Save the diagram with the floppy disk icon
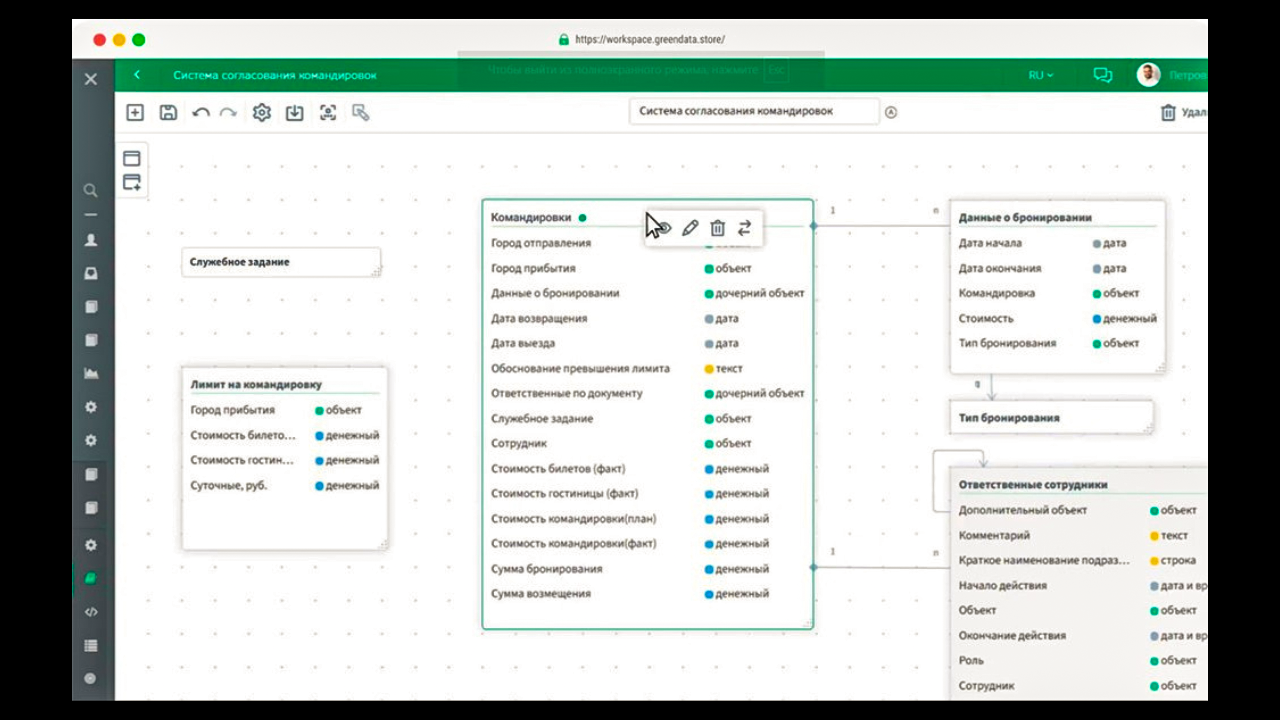Screen dimensions: 1280x720 point(168,113)
